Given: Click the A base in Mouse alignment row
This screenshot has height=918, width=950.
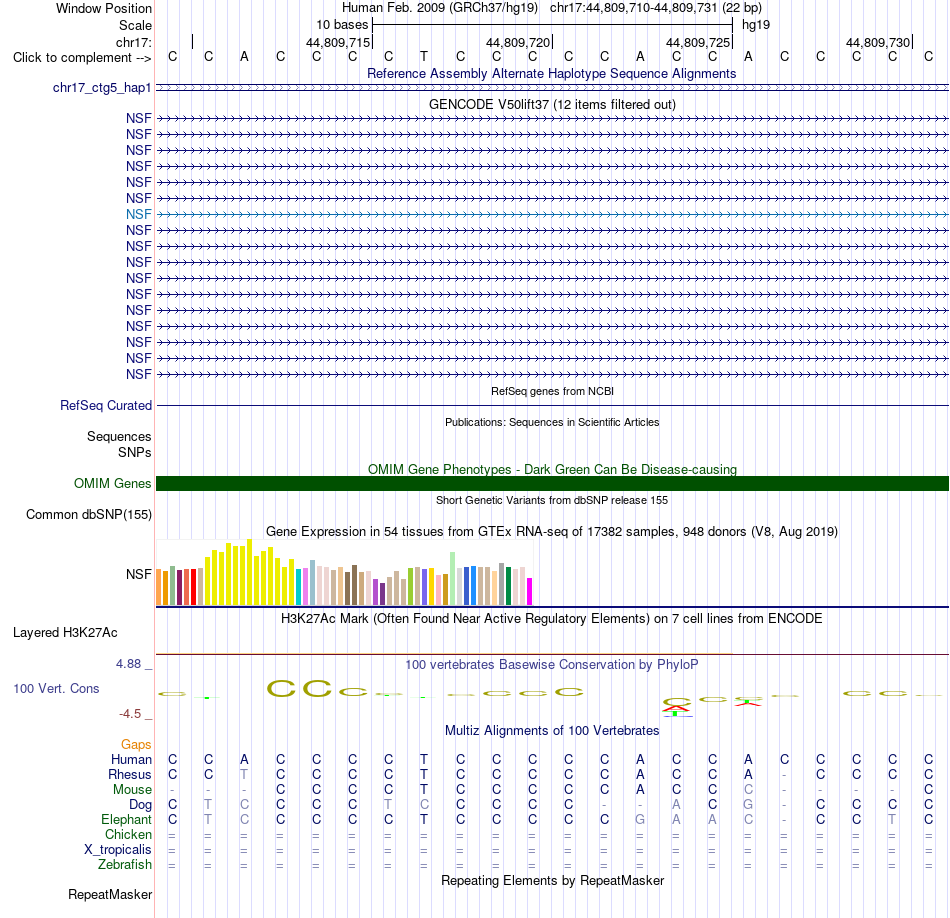Looking at the screenshot, I should (640, 790).
